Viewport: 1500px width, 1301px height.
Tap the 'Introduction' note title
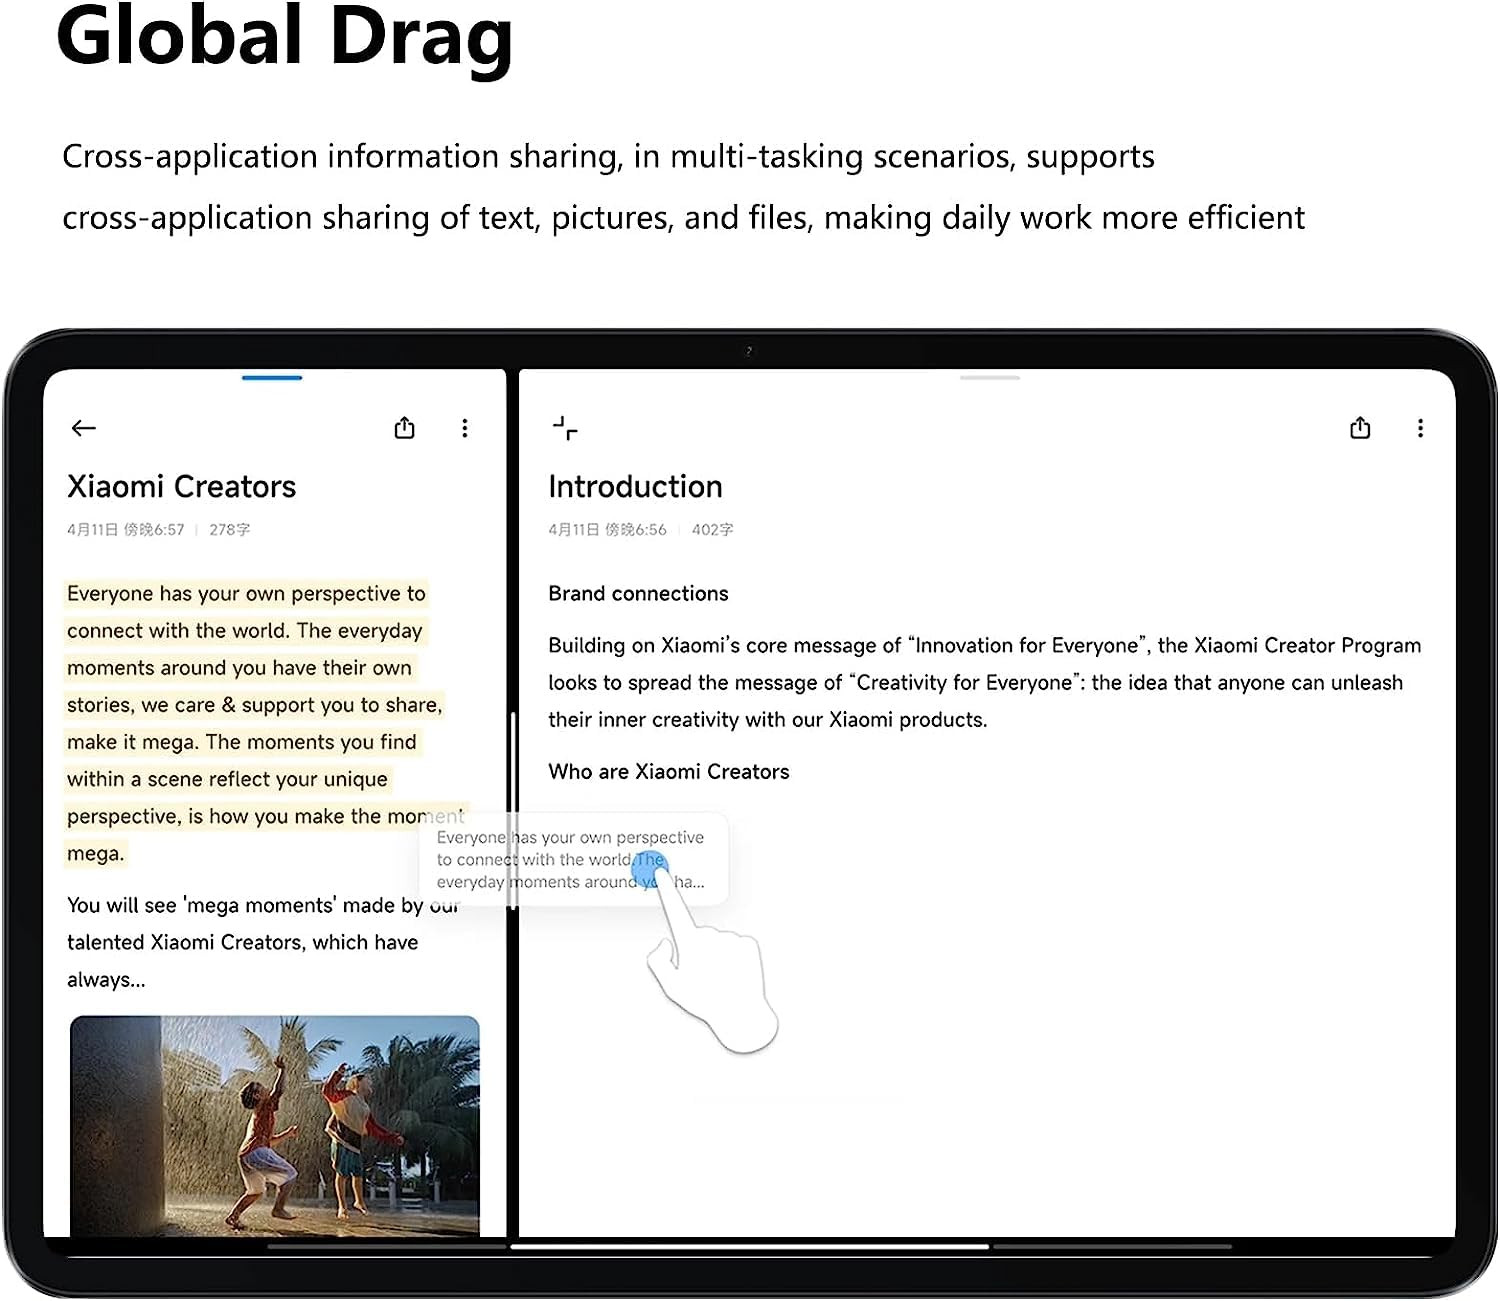point(635,487)
